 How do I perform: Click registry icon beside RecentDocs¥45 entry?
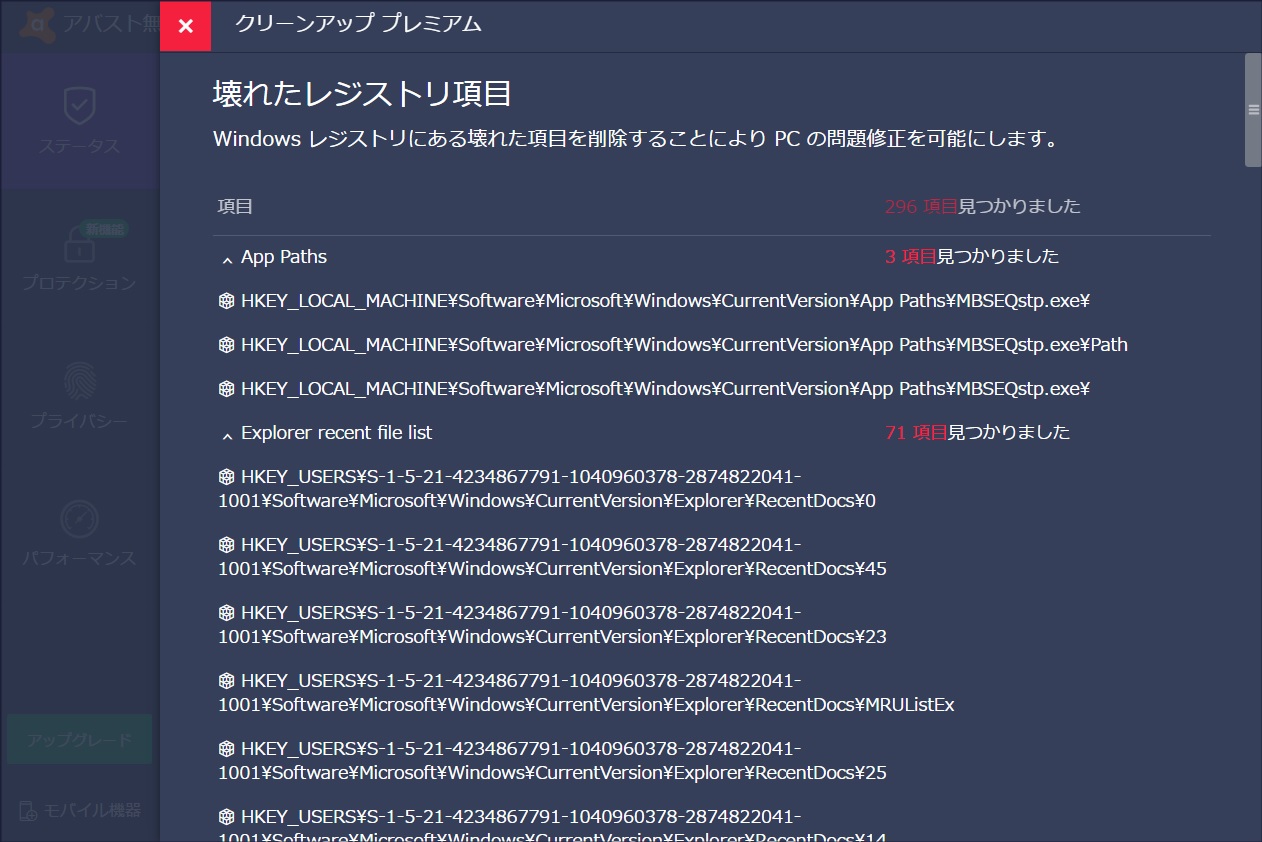pos(227,545)
